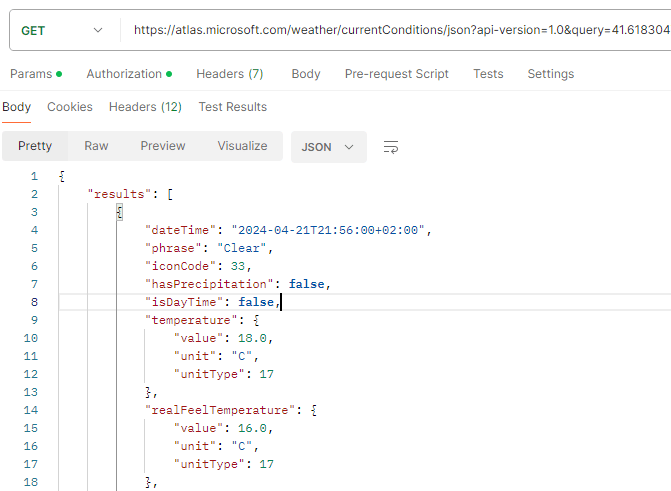
Task: Show the response Cookies tab
Action: 70,107
